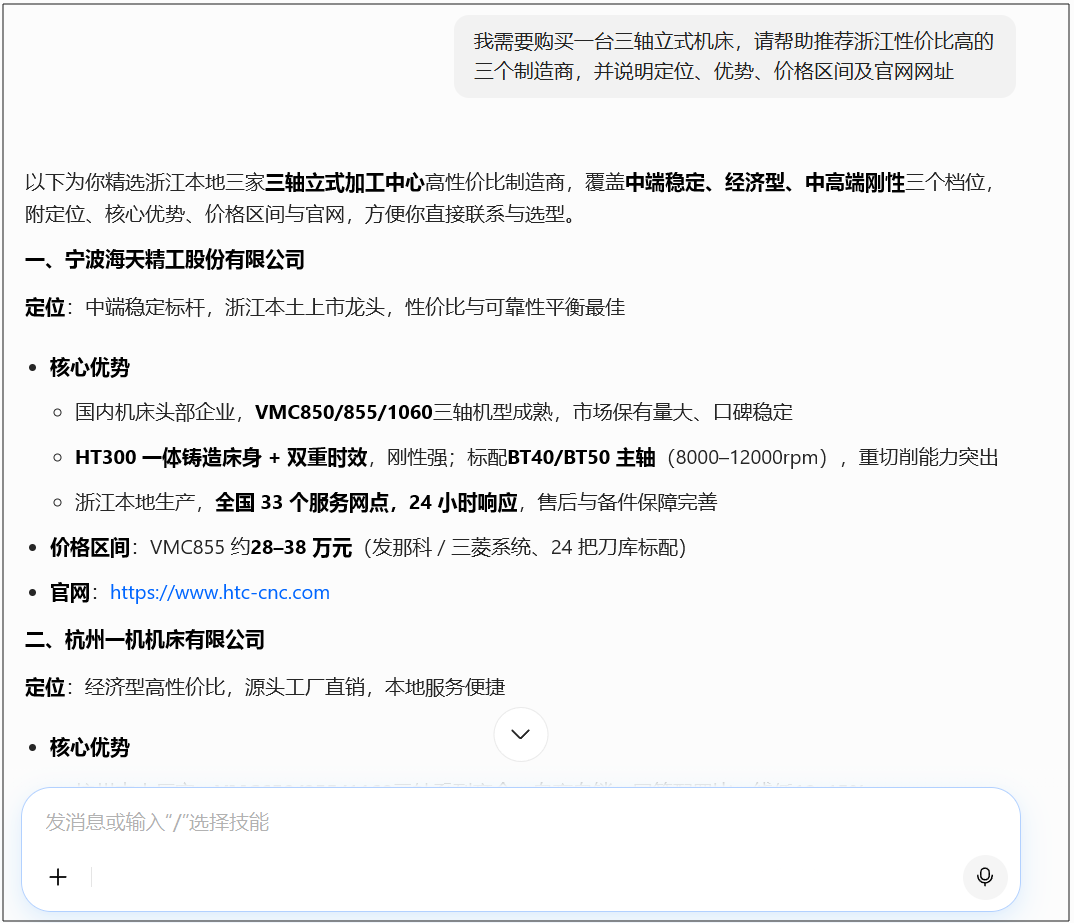Click the text 全国 33 个服务网点
The image size is (1074, 923).
[x=301, y=503]
